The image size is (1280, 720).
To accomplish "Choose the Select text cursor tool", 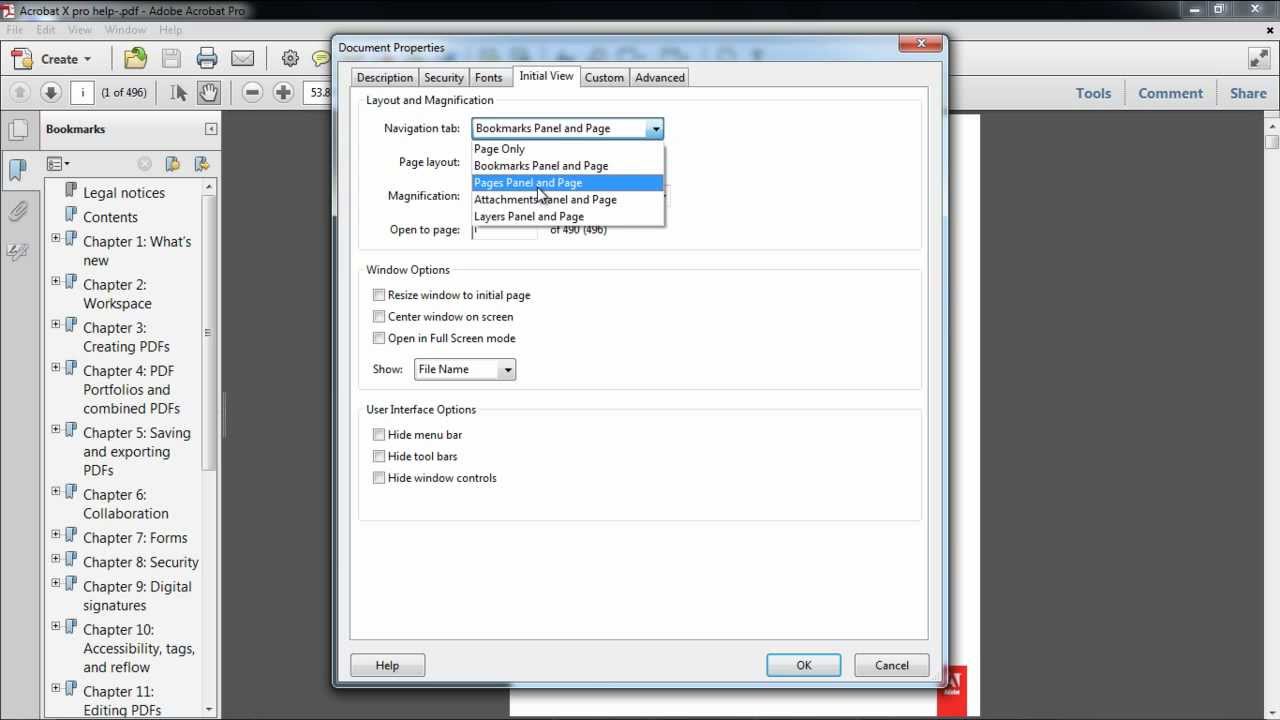I will (178, 93).
